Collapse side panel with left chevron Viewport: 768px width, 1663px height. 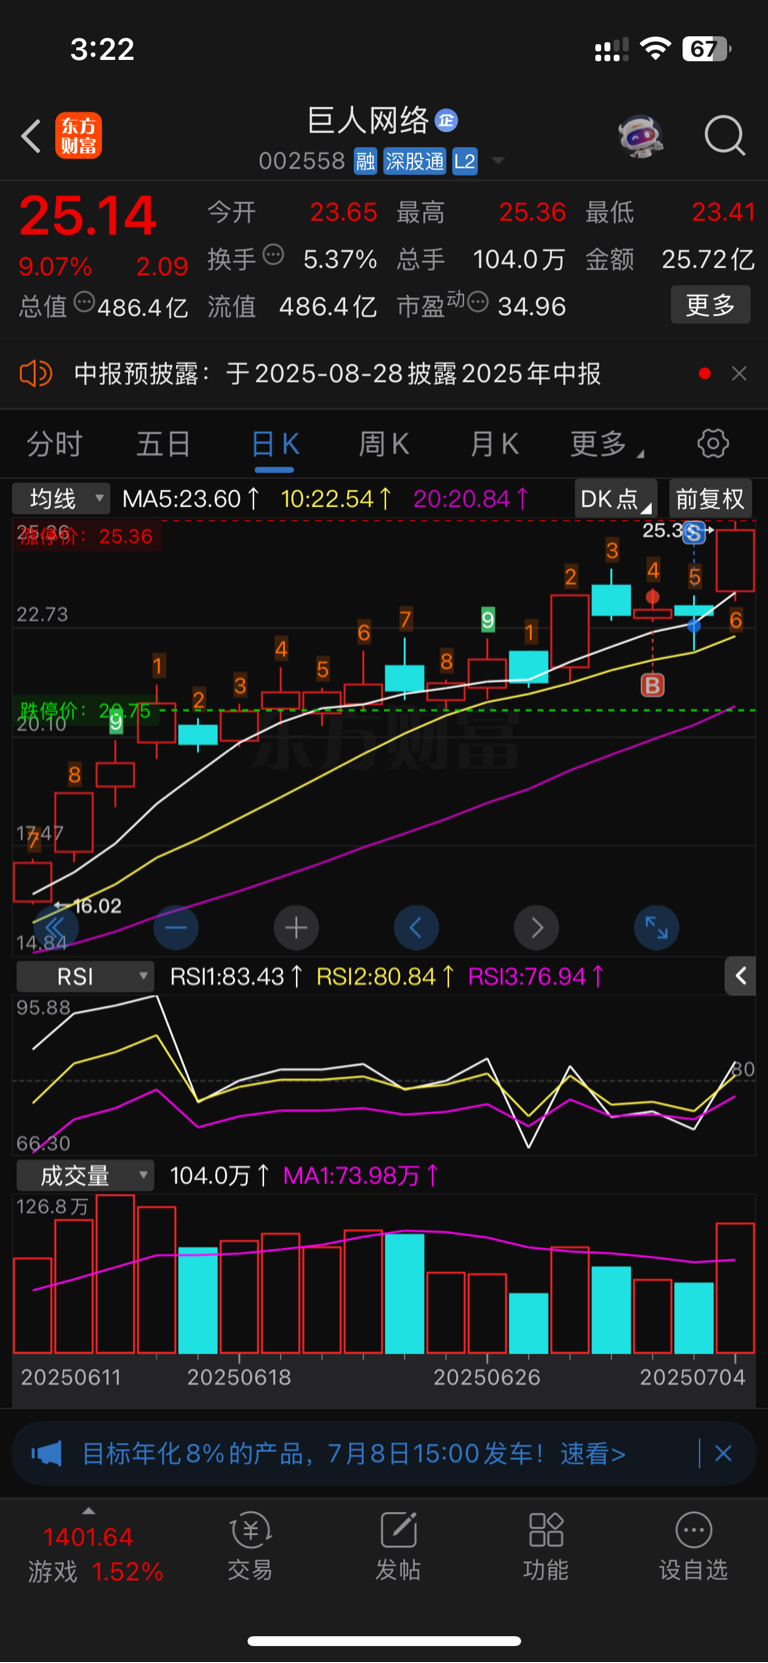pos(740,976)
